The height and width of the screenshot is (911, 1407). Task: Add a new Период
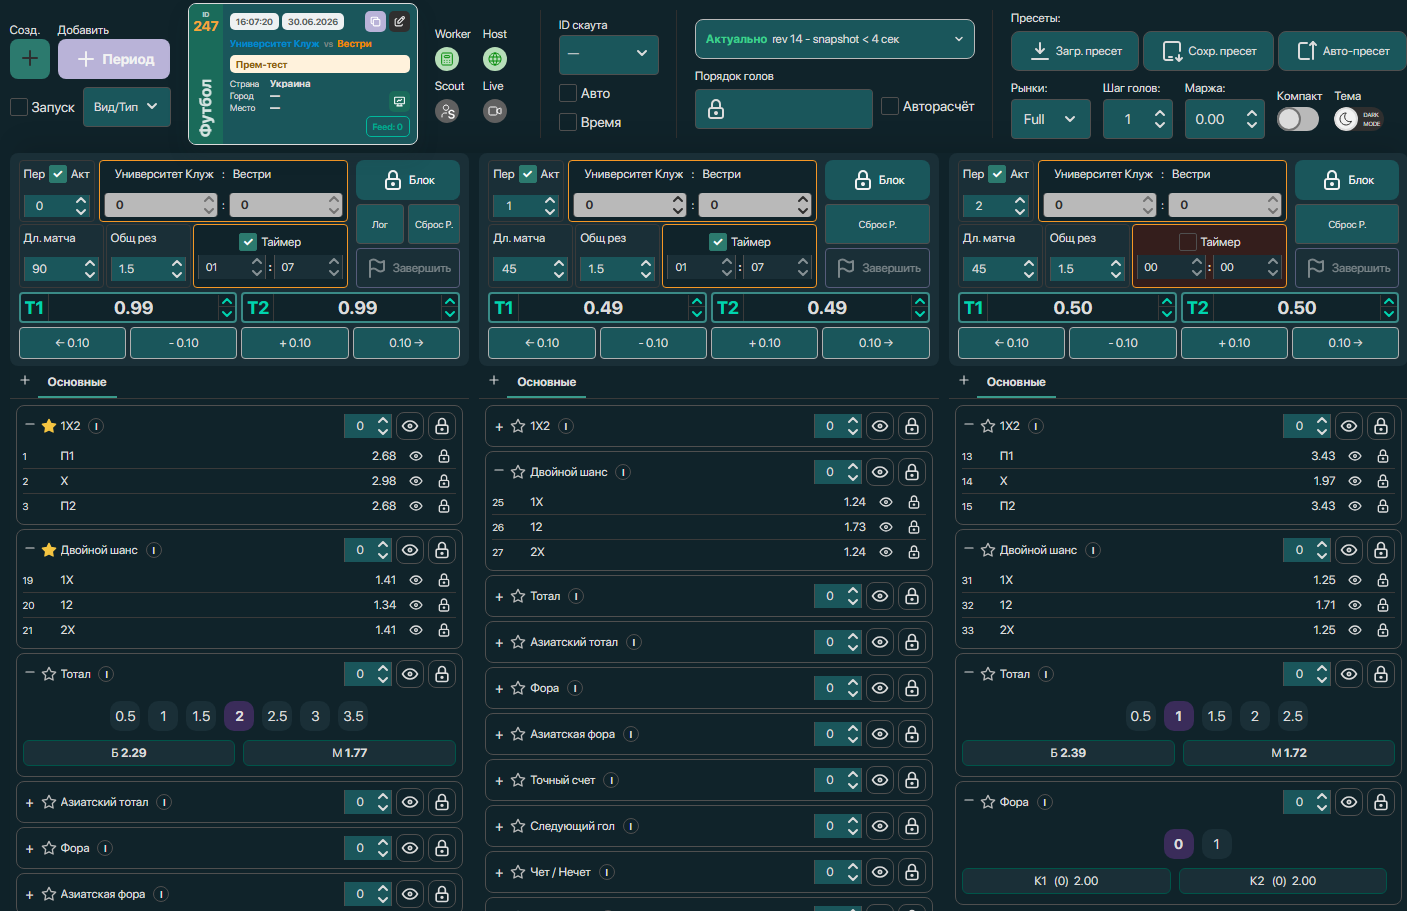[x=114, y=59]
